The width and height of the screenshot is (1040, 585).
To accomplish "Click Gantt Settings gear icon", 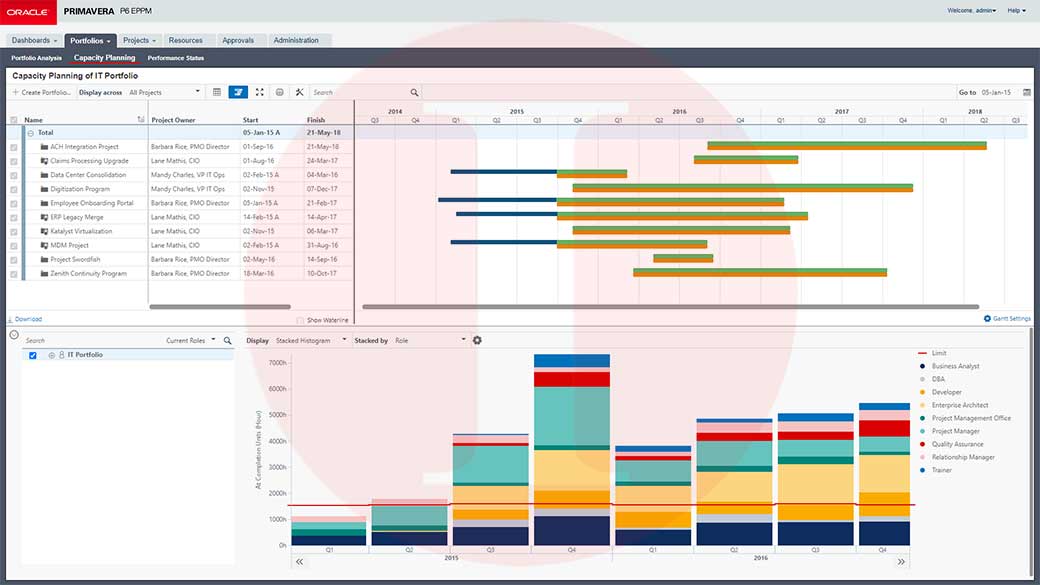I will point(987,318).
